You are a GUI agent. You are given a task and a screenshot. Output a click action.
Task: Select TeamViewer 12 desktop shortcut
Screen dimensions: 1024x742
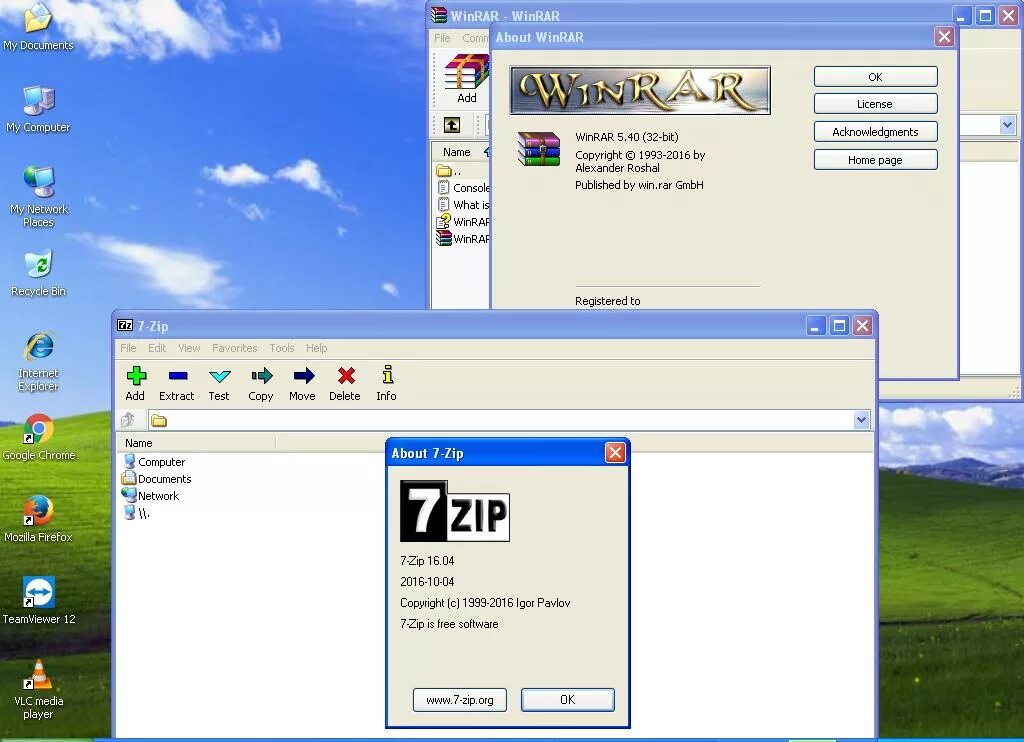pos(39,601)
